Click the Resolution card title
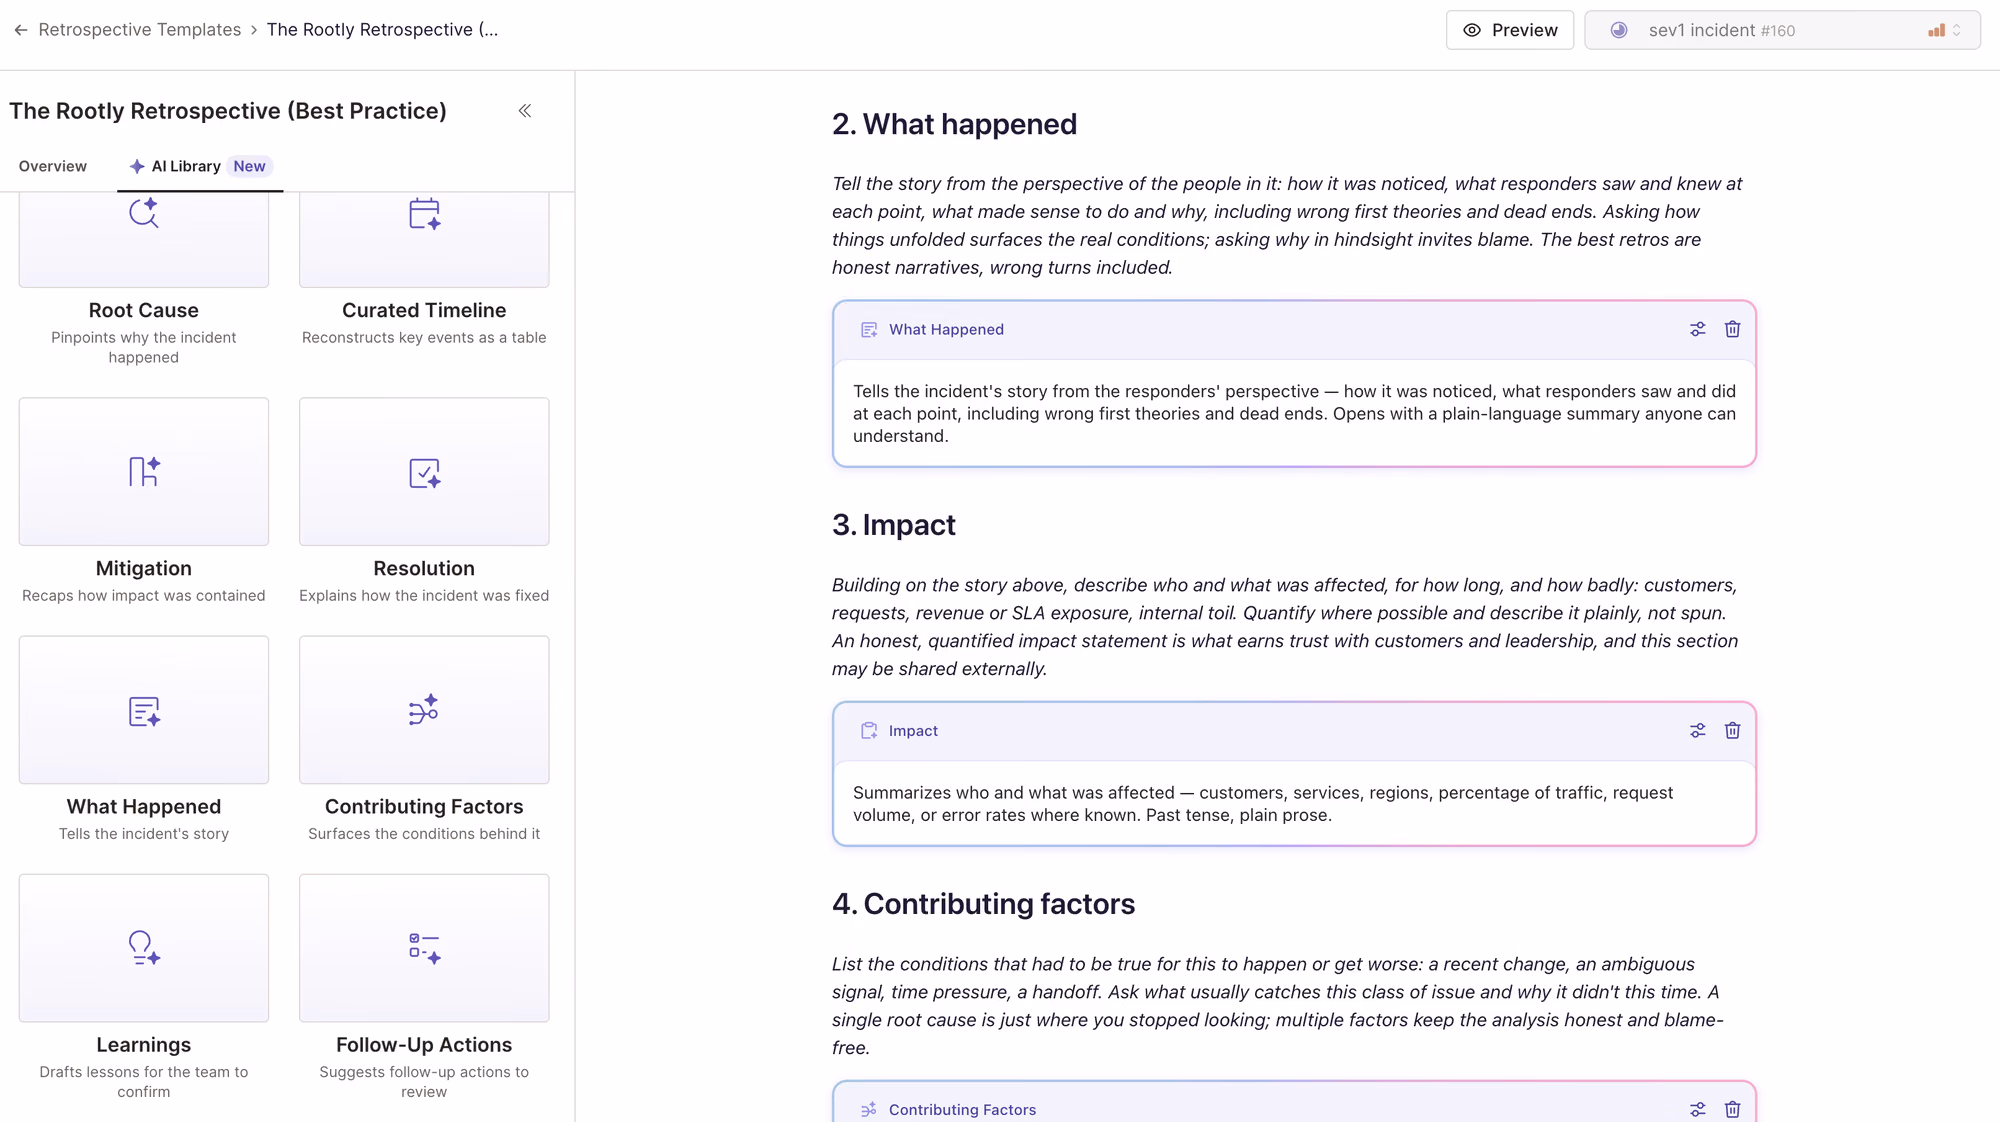 [x=424, y=568]
